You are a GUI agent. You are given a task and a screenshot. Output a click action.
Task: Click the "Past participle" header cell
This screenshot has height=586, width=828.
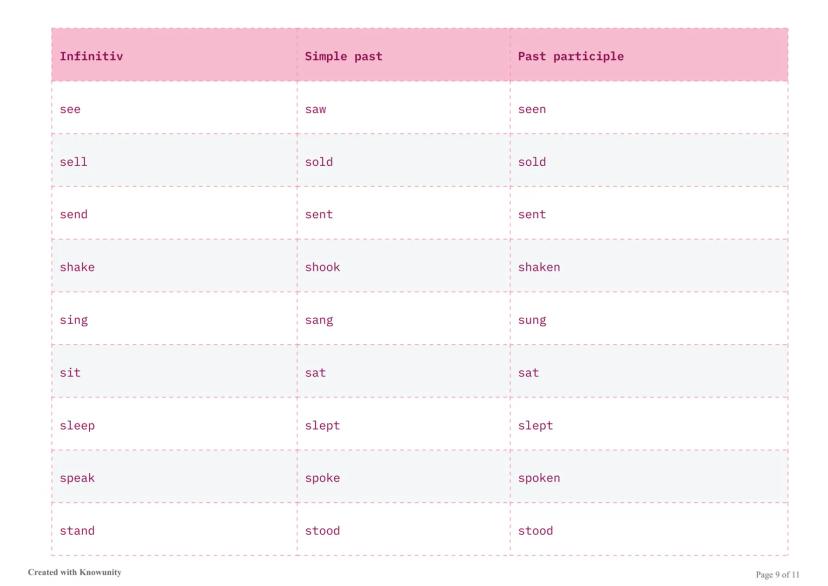pyautogui.click(x=570, y=56)
